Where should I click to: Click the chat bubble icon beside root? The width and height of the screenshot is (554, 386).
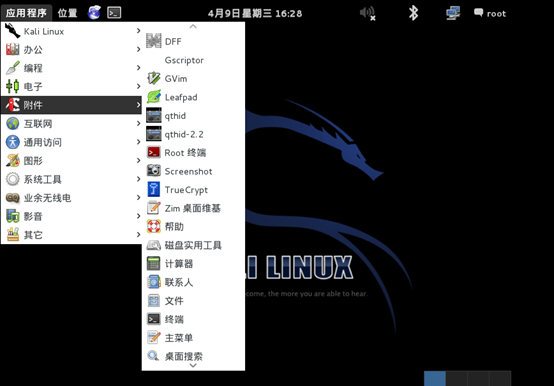click(x=478, y=13)
